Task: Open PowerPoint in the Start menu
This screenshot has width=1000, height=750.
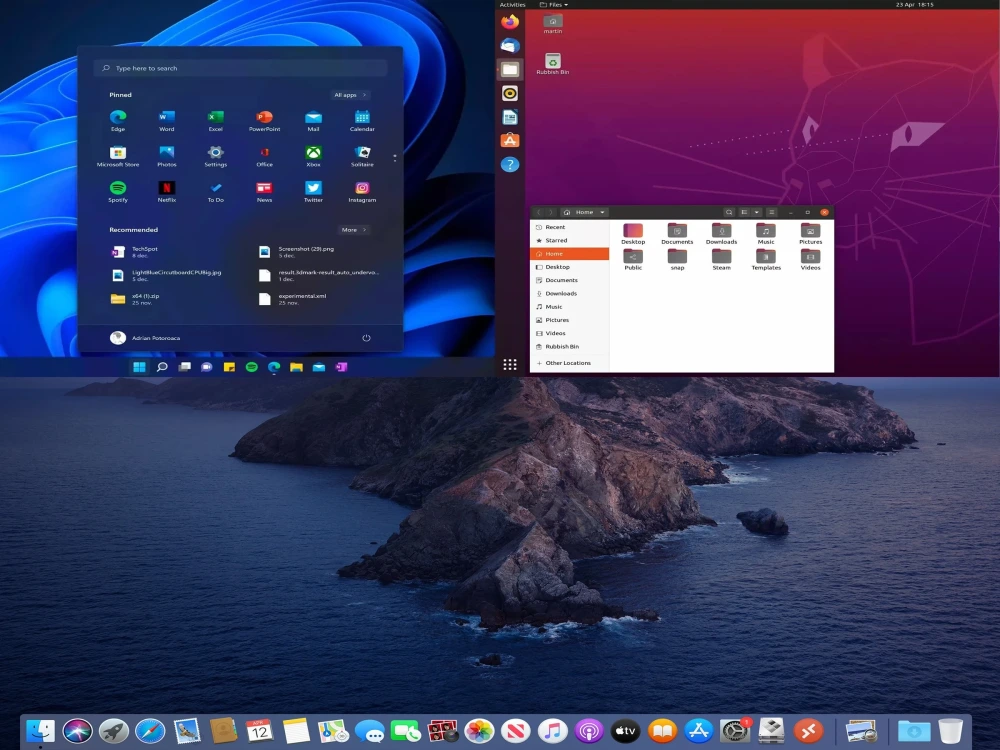Action: coord(264,120)
